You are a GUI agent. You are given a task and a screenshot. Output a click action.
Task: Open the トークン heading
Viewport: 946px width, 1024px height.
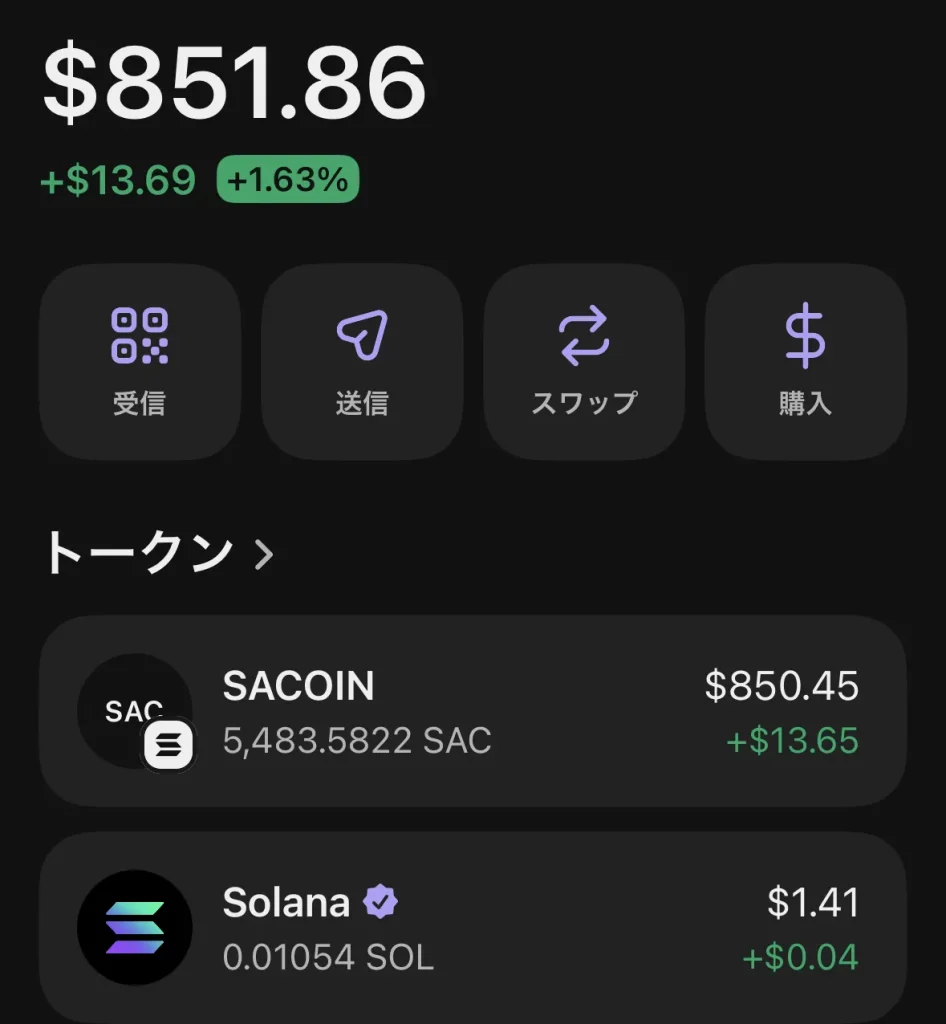[138, 554]
